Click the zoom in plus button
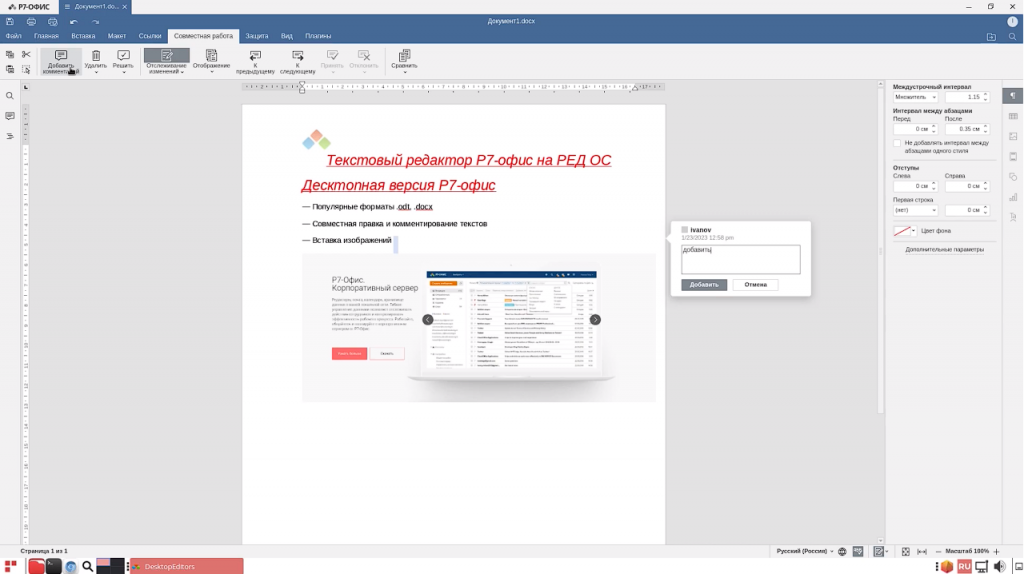This screenshot has width=1024, height=574. point(997,552)
